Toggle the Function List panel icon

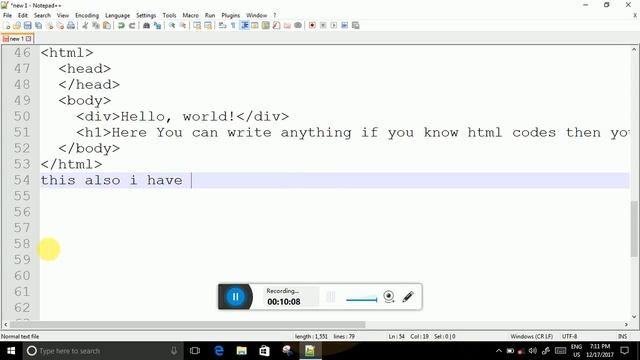[276, 25]
